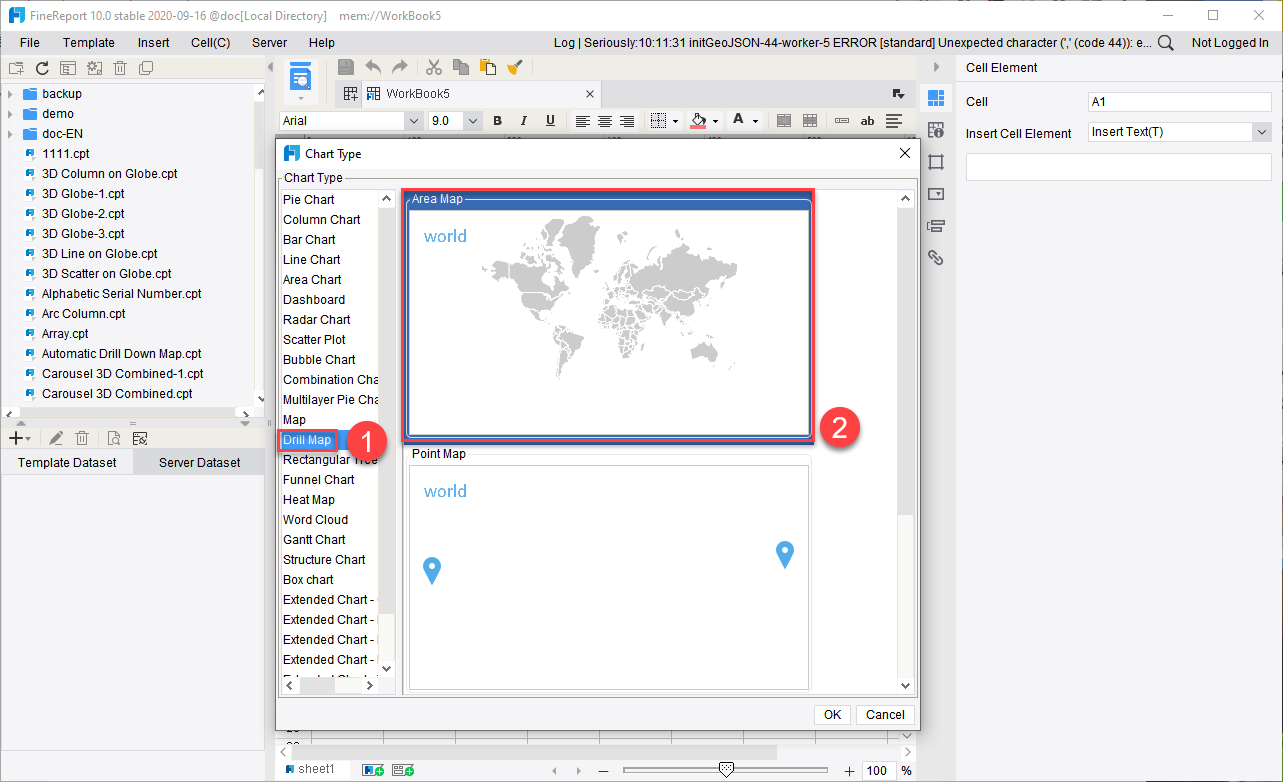Viewport: 1283px width, 782px height.
Task: Edit dataset using the pencil icon
Action: 55,438
